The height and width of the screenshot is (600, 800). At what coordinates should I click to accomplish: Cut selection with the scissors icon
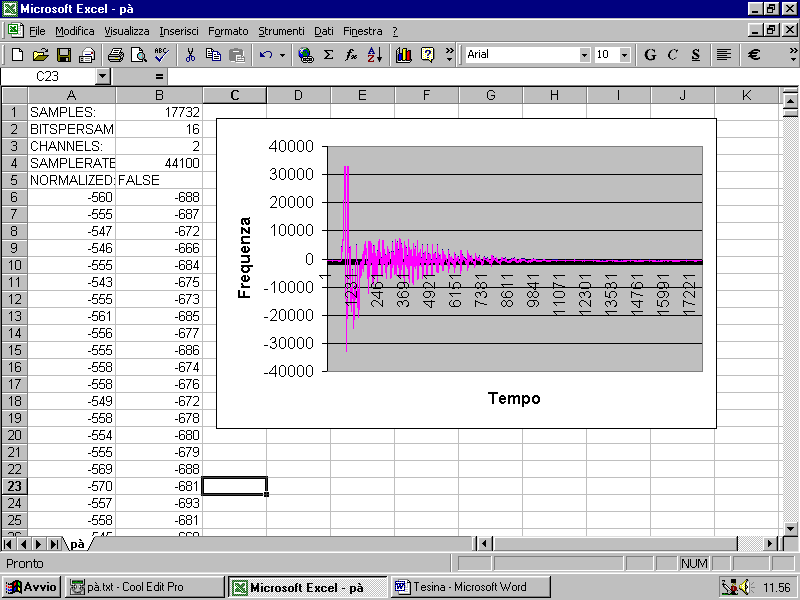pos(190,55)
